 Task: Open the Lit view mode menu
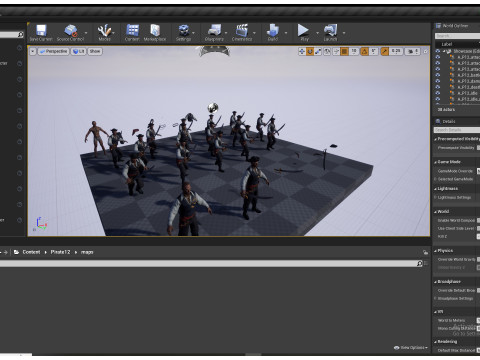point(79,51)
